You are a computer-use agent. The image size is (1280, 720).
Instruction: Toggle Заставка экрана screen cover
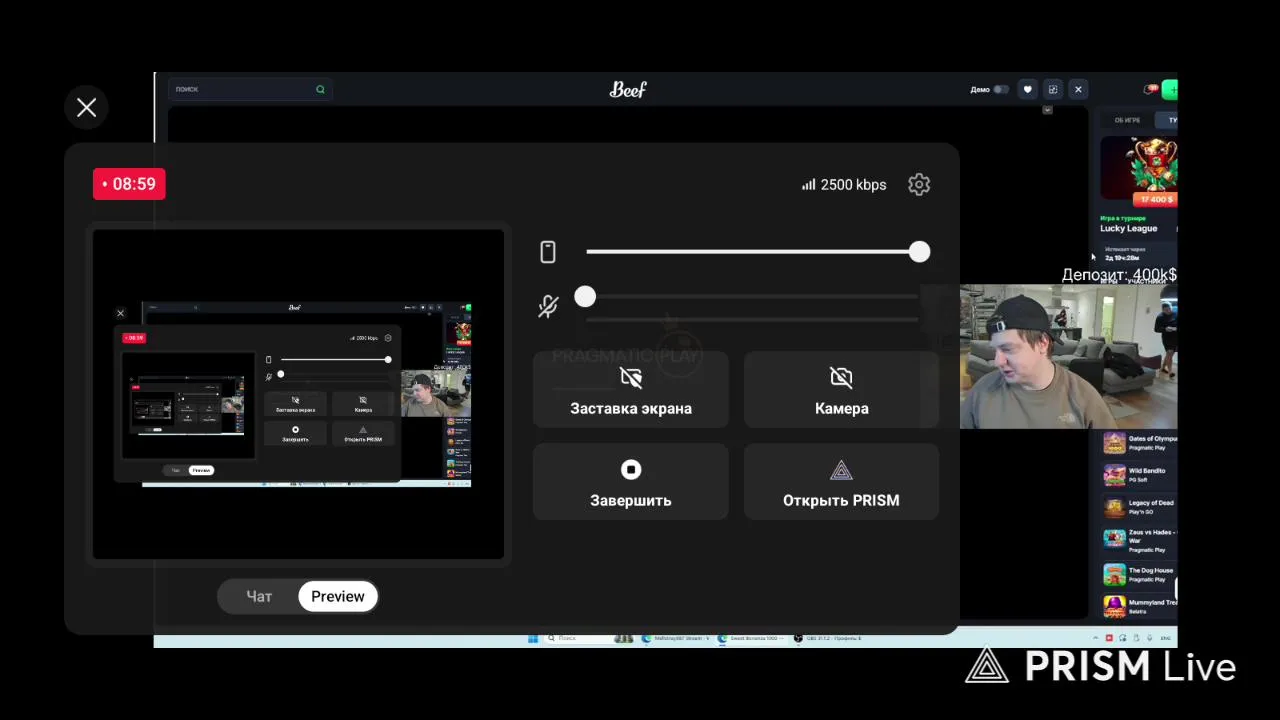[x=631, y=390]
